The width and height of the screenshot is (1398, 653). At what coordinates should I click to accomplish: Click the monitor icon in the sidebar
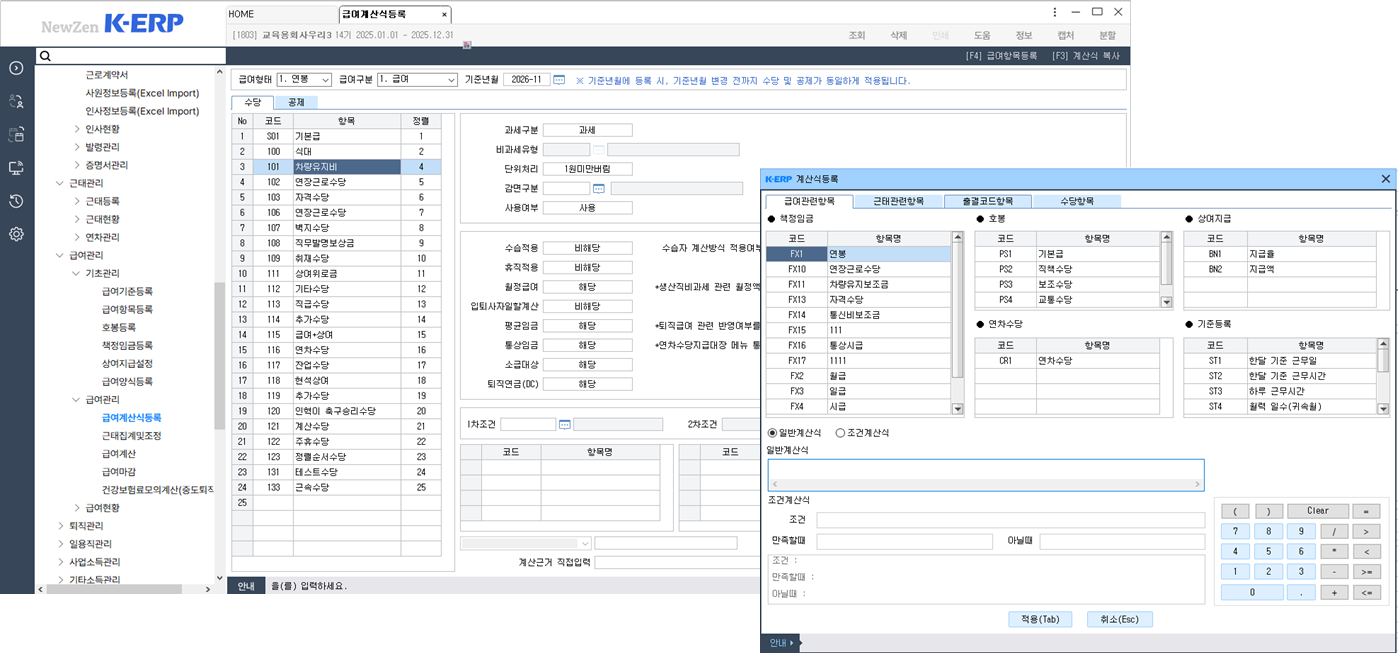pos(16,168)
